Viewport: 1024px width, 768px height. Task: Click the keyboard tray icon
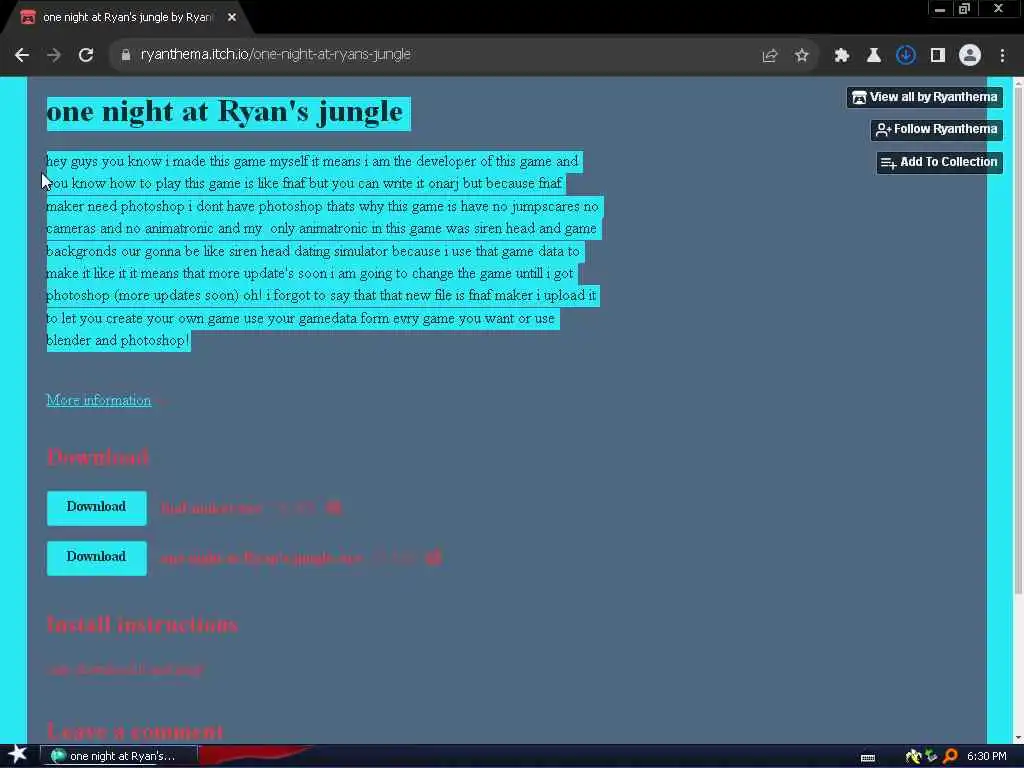868,758
